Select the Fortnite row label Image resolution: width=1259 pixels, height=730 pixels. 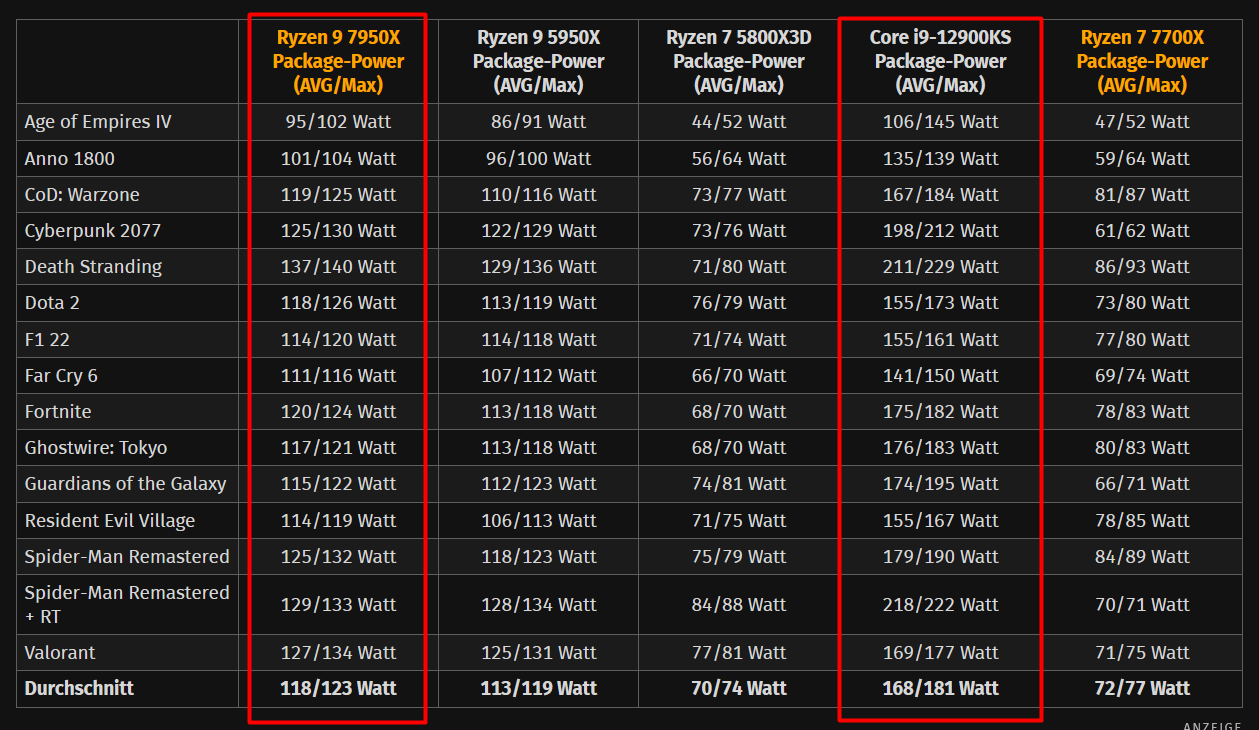[x=58, y=411]
